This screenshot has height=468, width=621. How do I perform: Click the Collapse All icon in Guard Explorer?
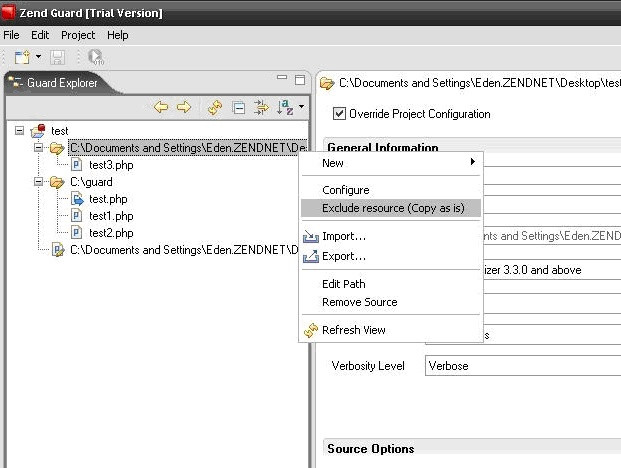click(238, 108)
